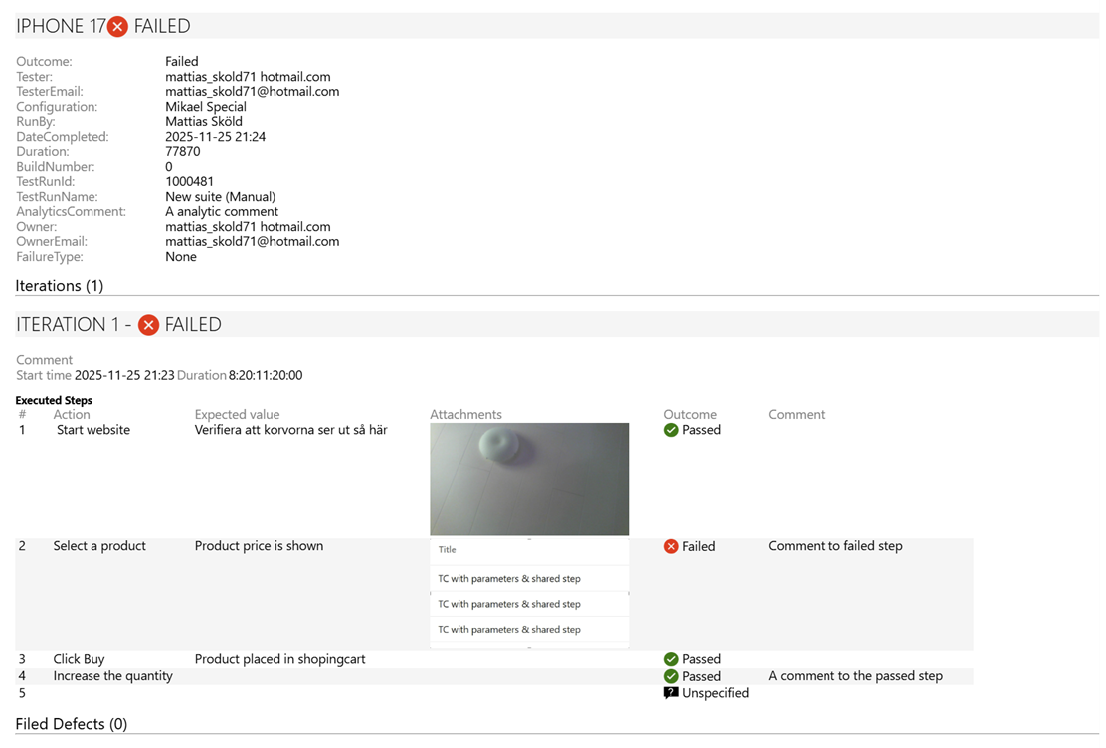Click the Start time value 2025-11-25 21:23

[125, 375]
